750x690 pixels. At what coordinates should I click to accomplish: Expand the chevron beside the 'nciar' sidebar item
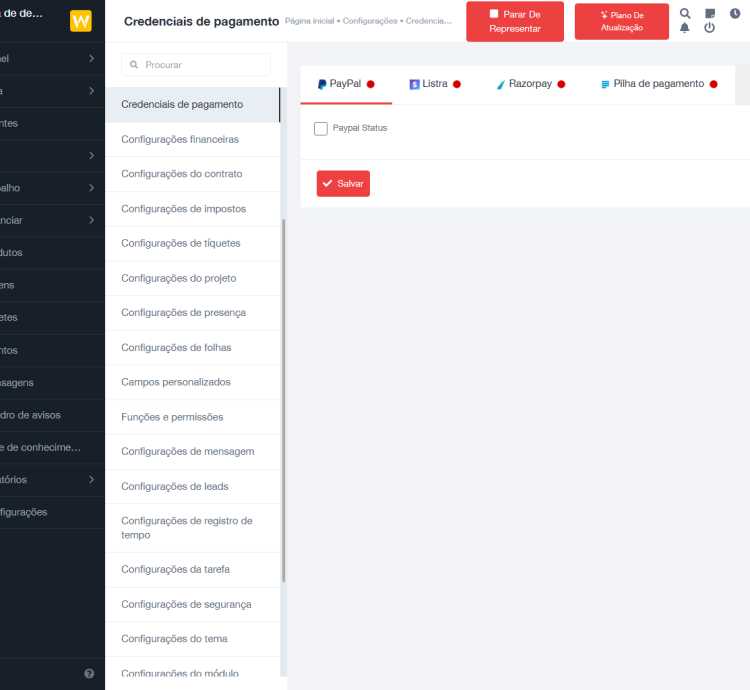coord(91,220)
